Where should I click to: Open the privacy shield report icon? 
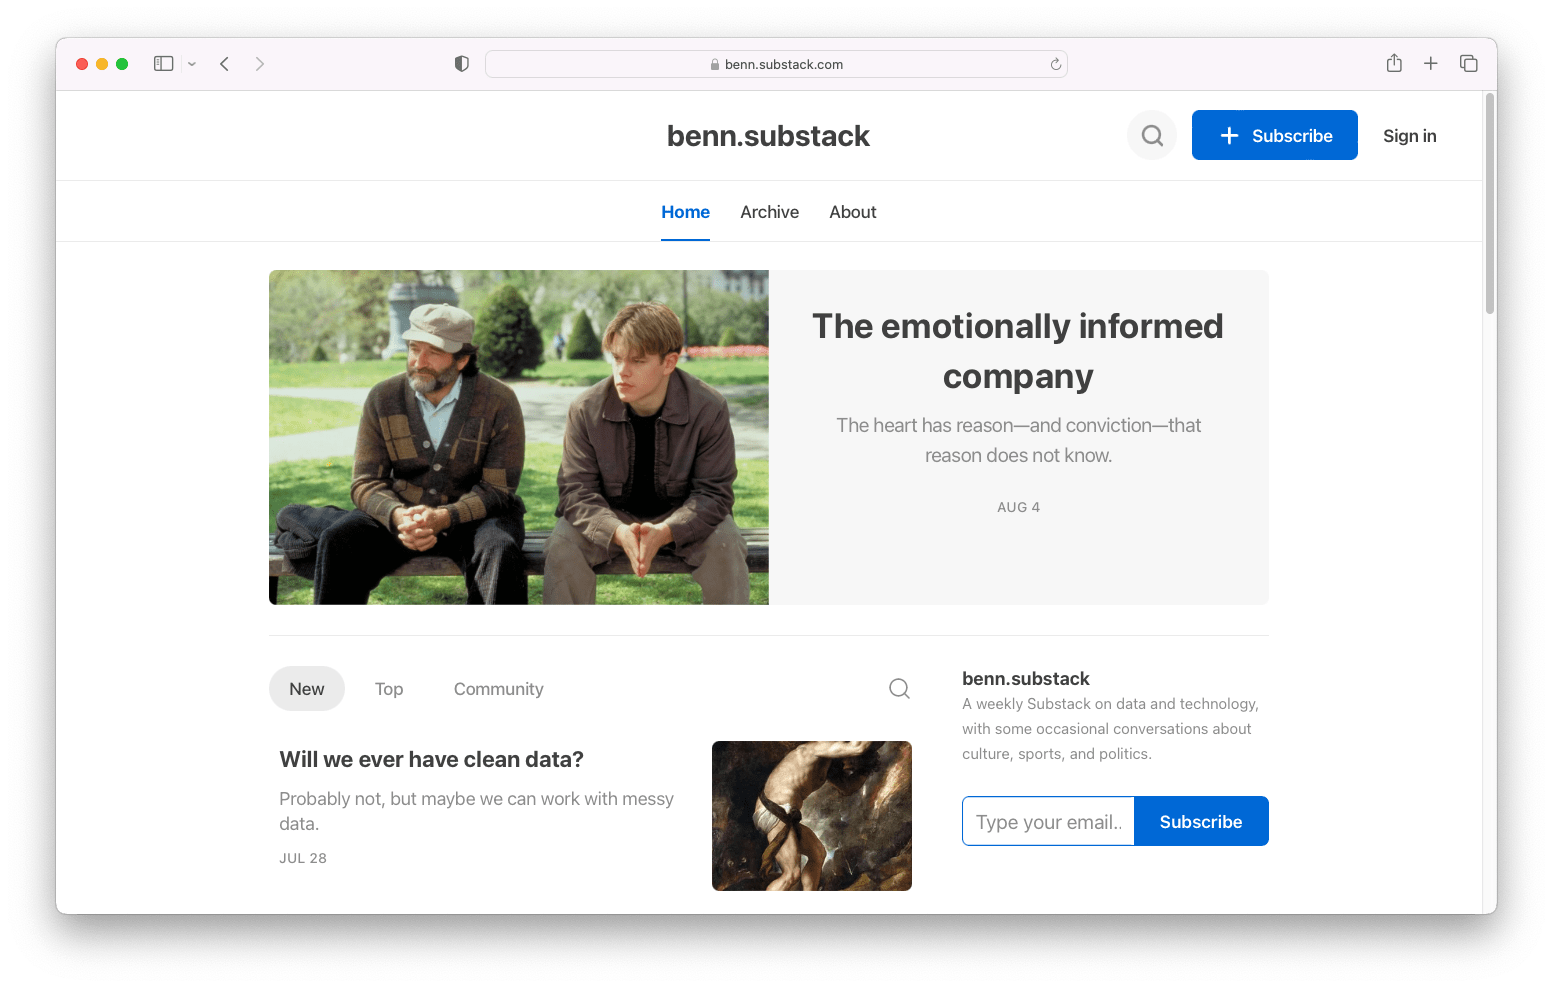tap(461, 64)
